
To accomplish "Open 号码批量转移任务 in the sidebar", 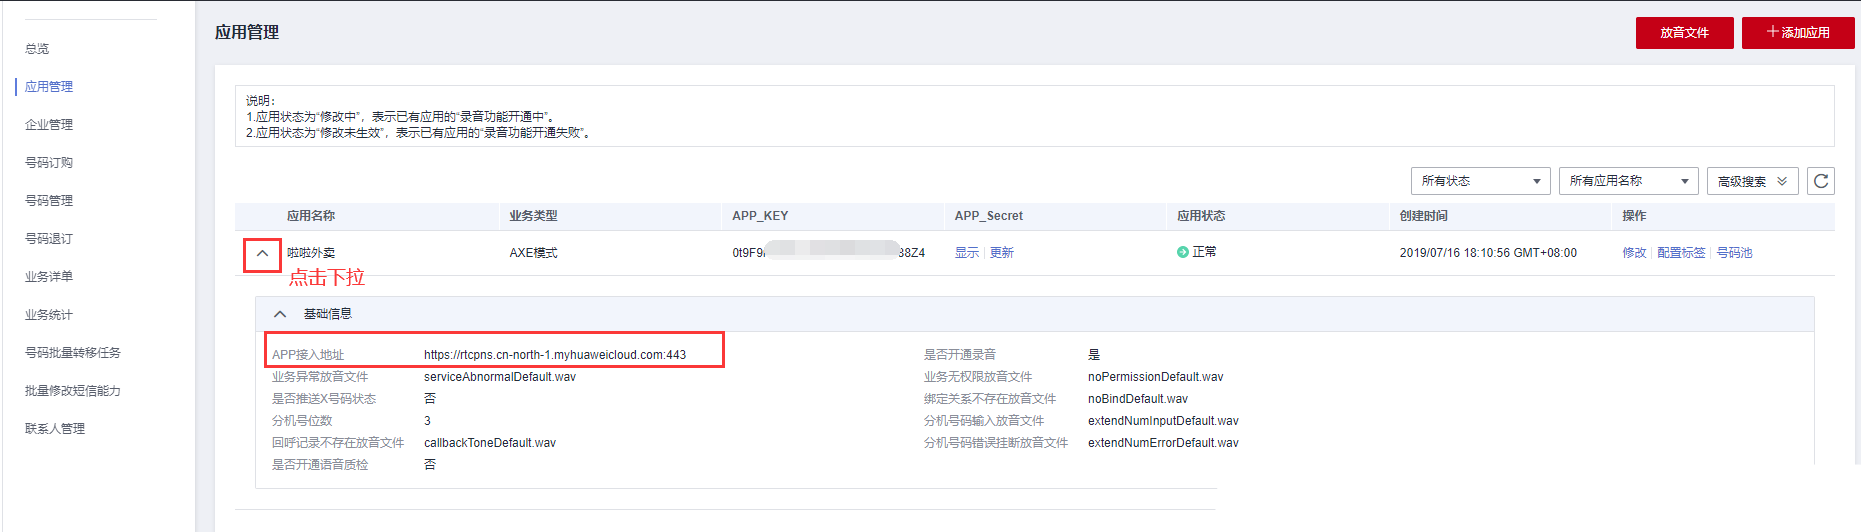I will (73, 353).
